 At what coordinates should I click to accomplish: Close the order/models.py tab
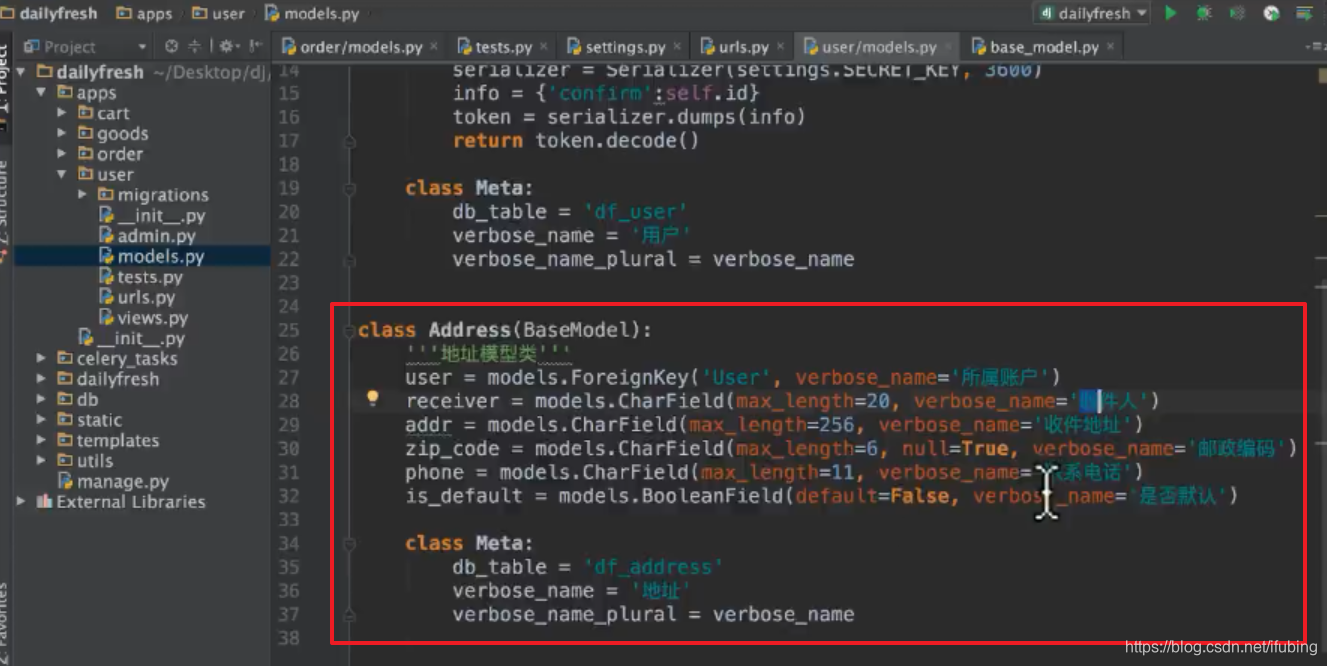pyautogui.click(x=434, y=47)
